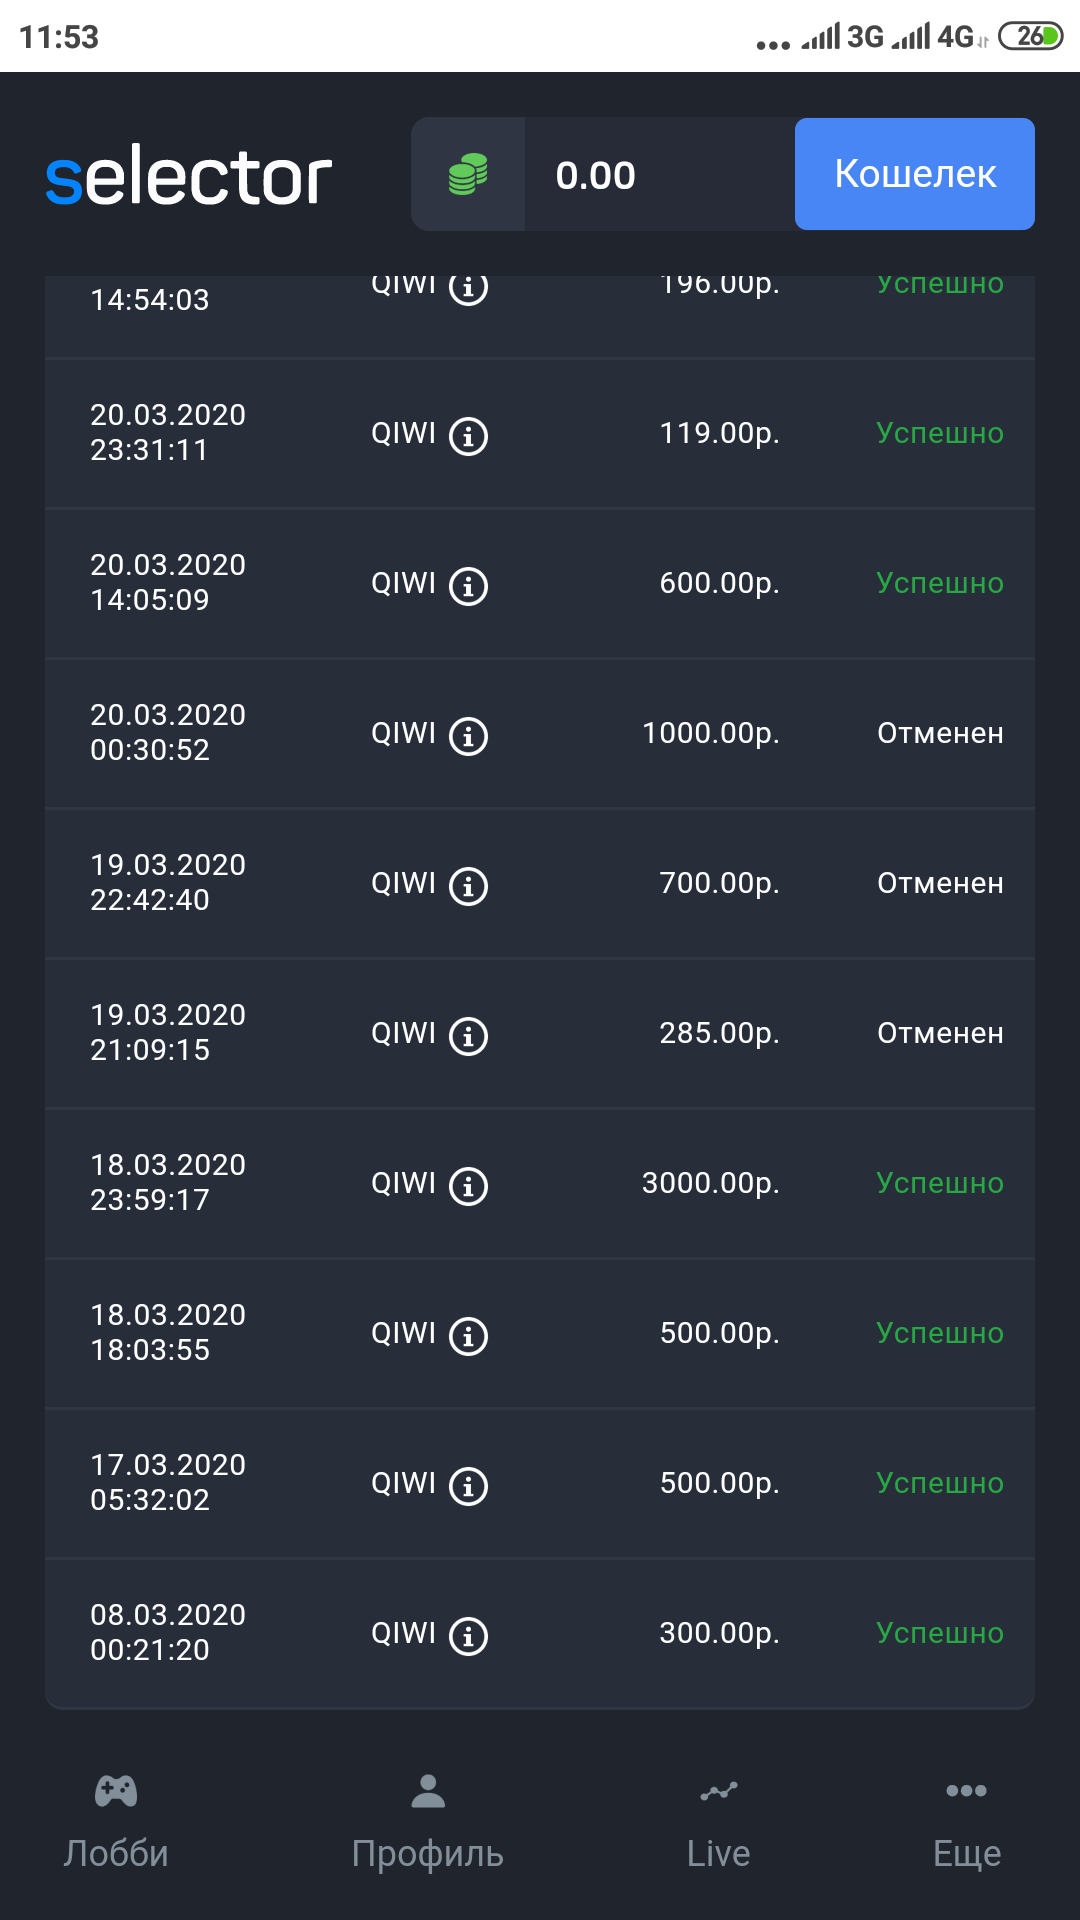Screen dimensions: 1080x1920
Task: Click the selector logo
Action: [x=189, y=177]
